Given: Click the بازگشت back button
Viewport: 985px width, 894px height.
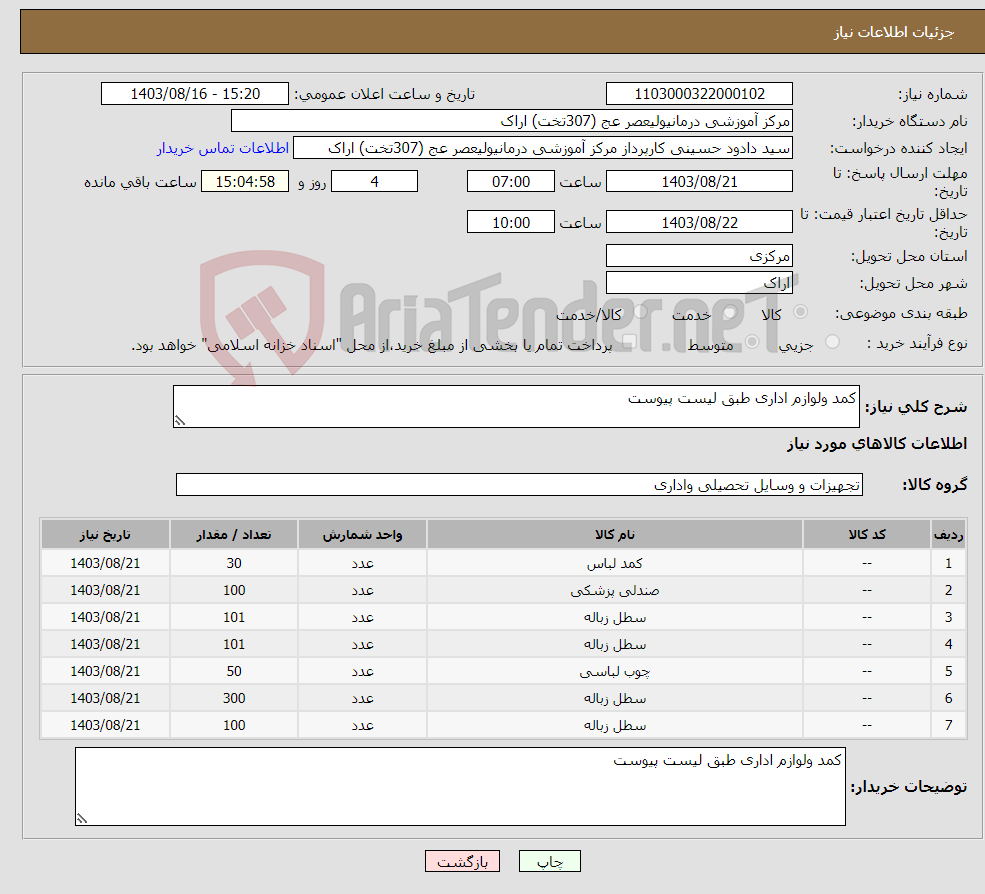Looking at the screenshot, I should [x=462, y=861].
